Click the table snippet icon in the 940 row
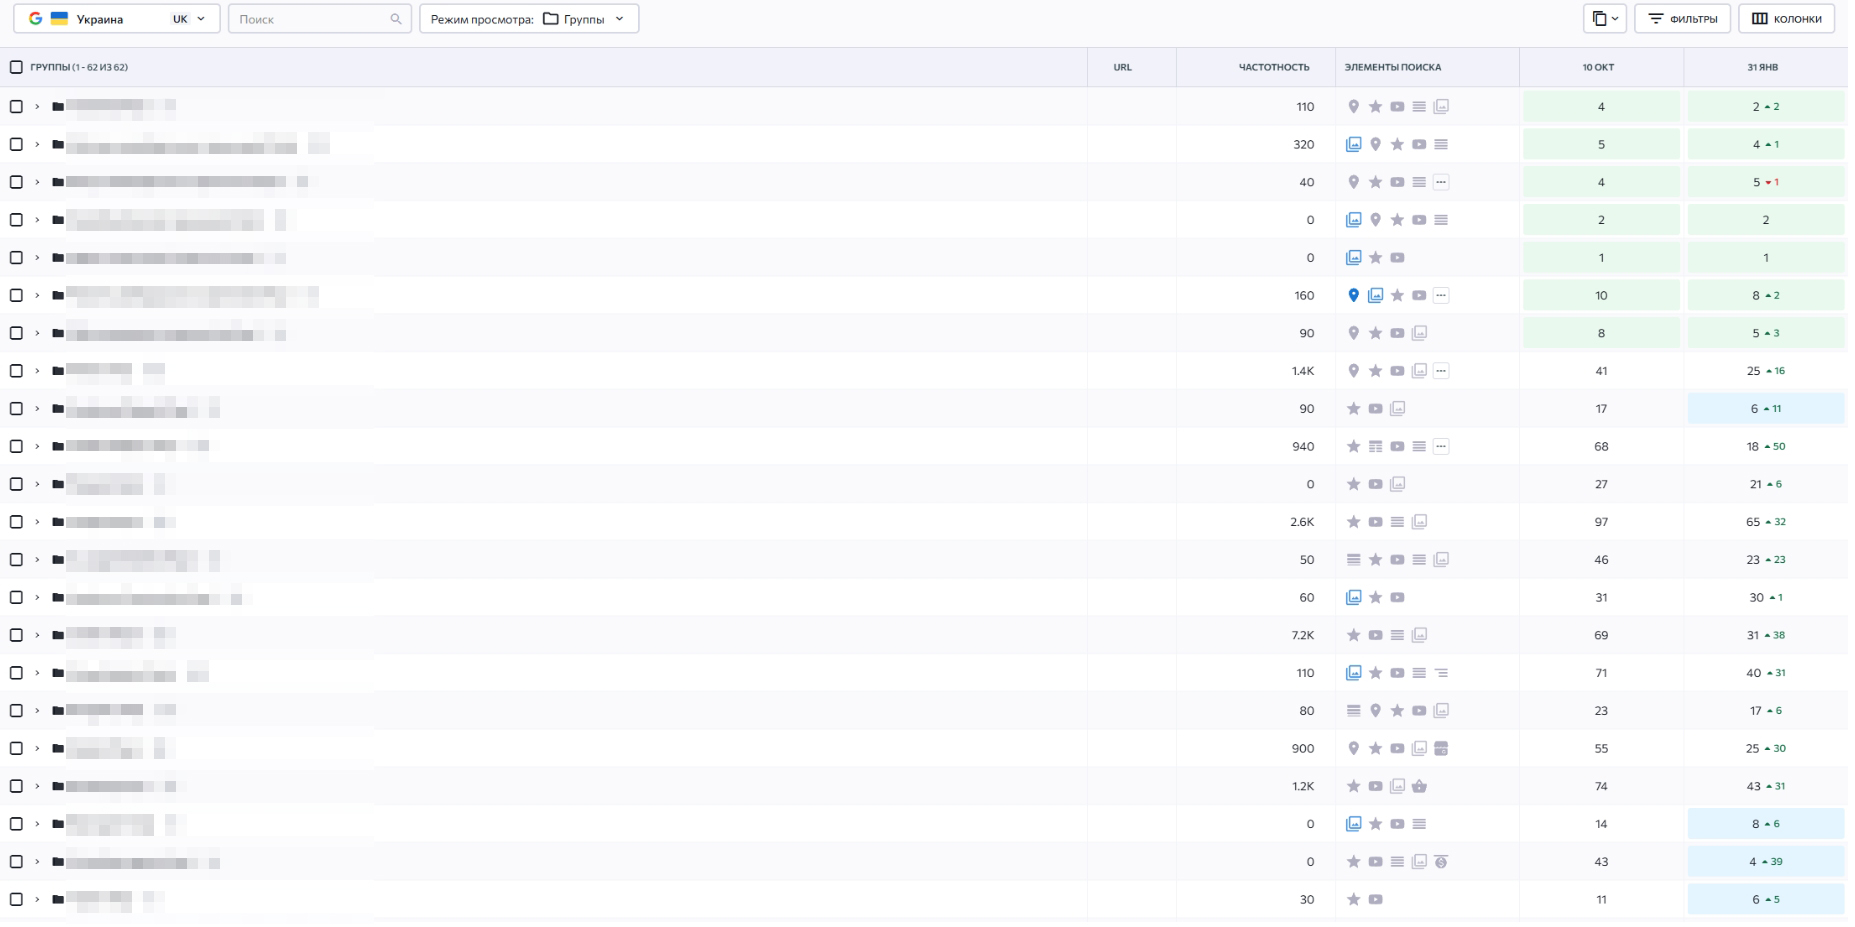The image size is (1855, 927). tap(1376, 446)
